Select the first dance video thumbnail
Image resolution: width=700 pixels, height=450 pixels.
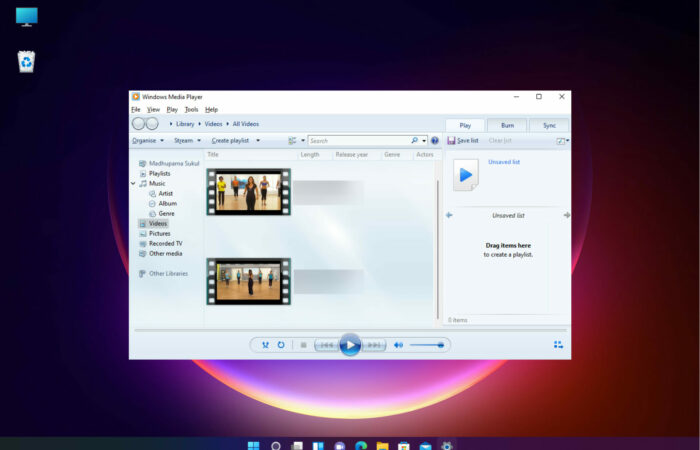[249, 192]
